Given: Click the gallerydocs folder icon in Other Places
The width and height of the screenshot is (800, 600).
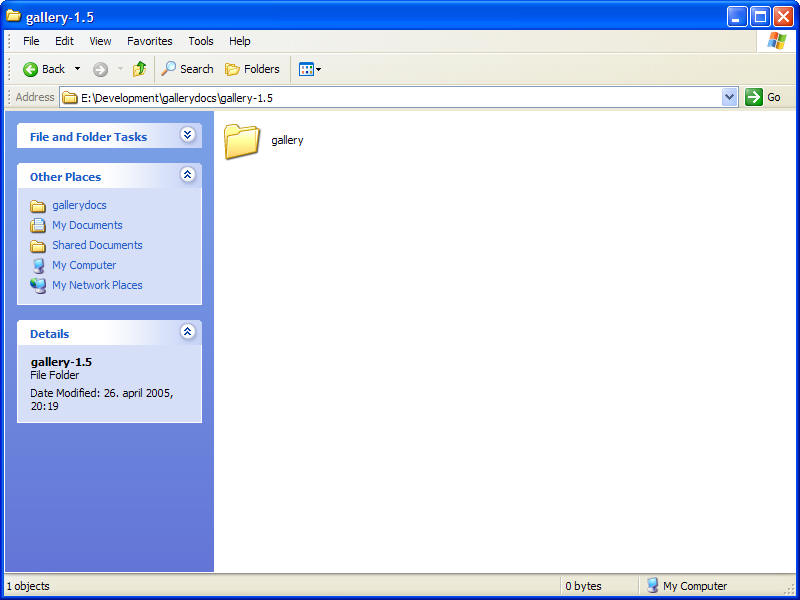Looking at the screenshot, I should [x=38, y=206].
